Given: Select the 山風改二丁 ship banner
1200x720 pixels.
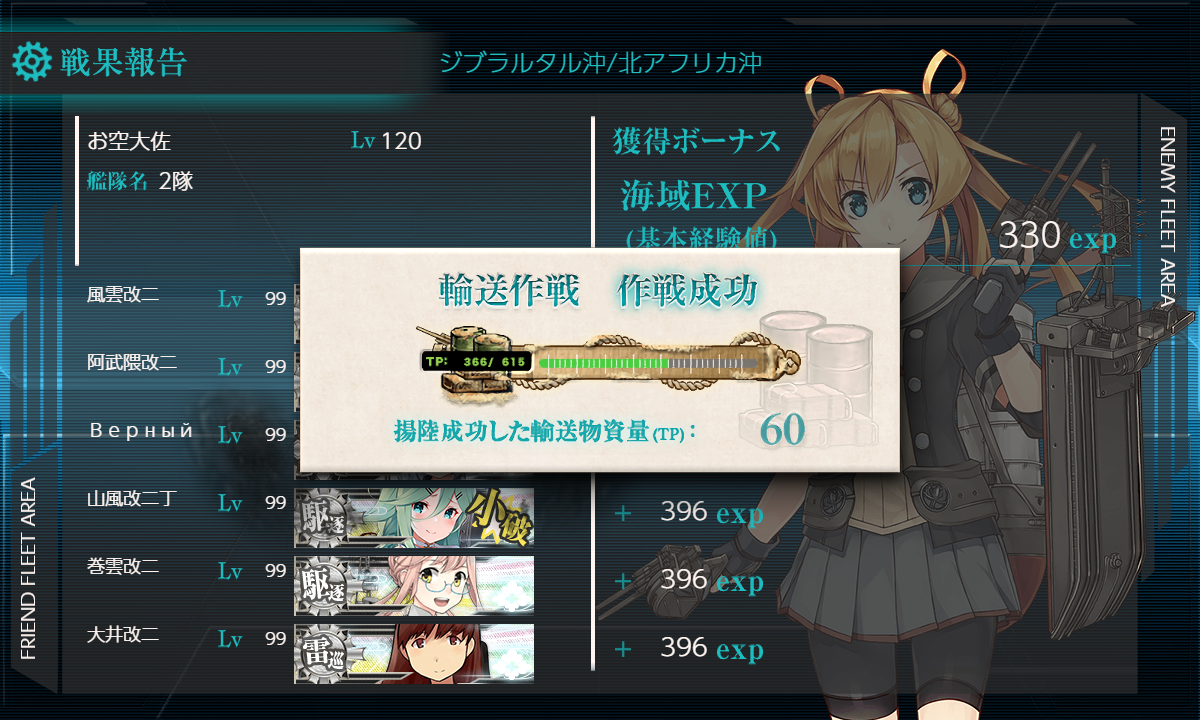Looking at the screenshot, I should click(414, 518).
